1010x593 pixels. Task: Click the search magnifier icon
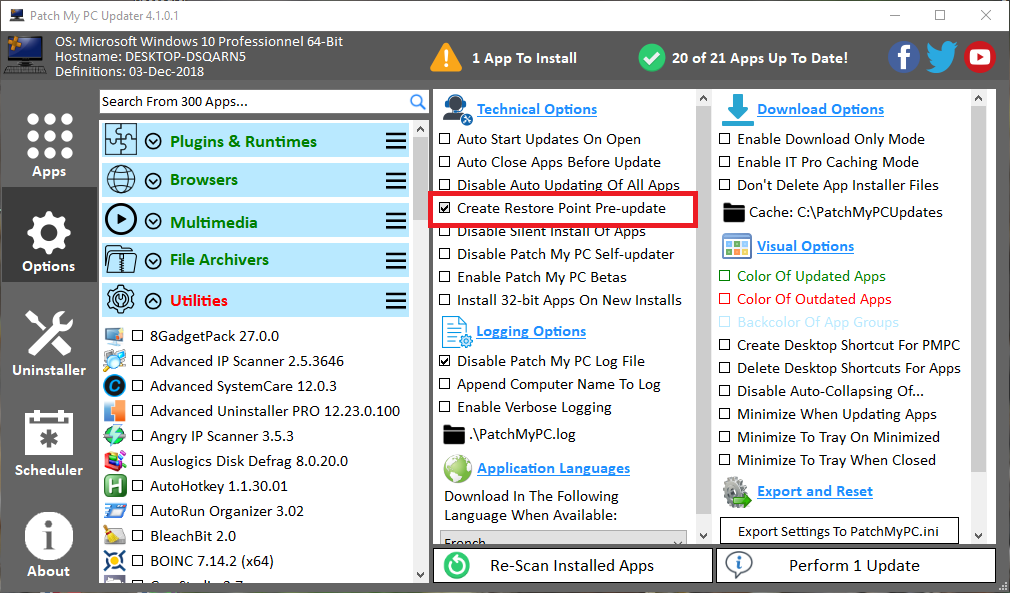click(418, 101)
